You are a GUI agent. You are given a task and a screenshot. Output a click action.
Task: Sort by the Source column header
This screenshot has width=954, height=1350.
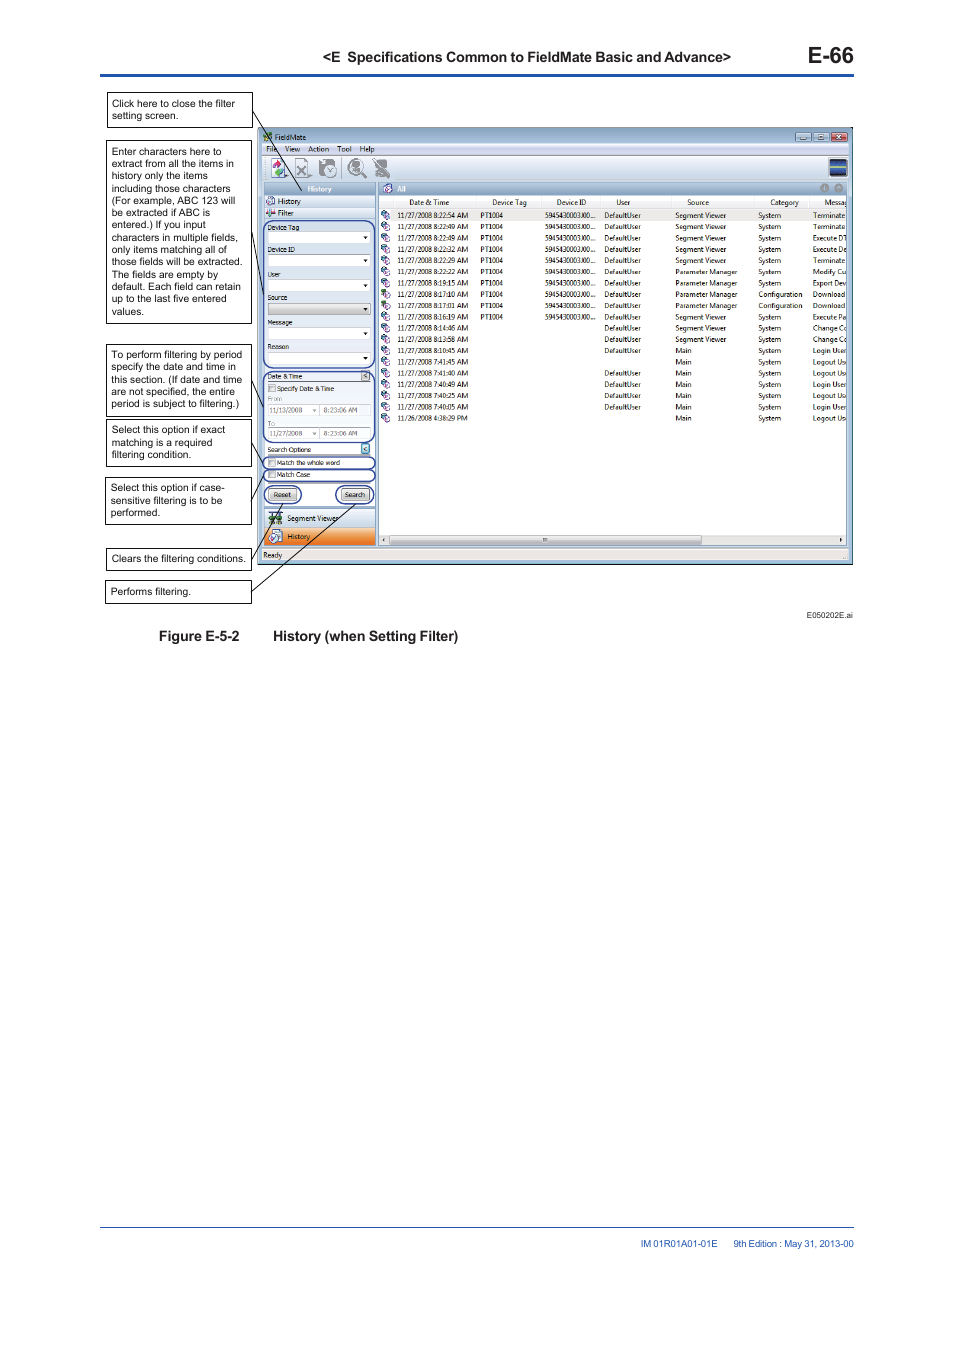(x=698, y=202)
